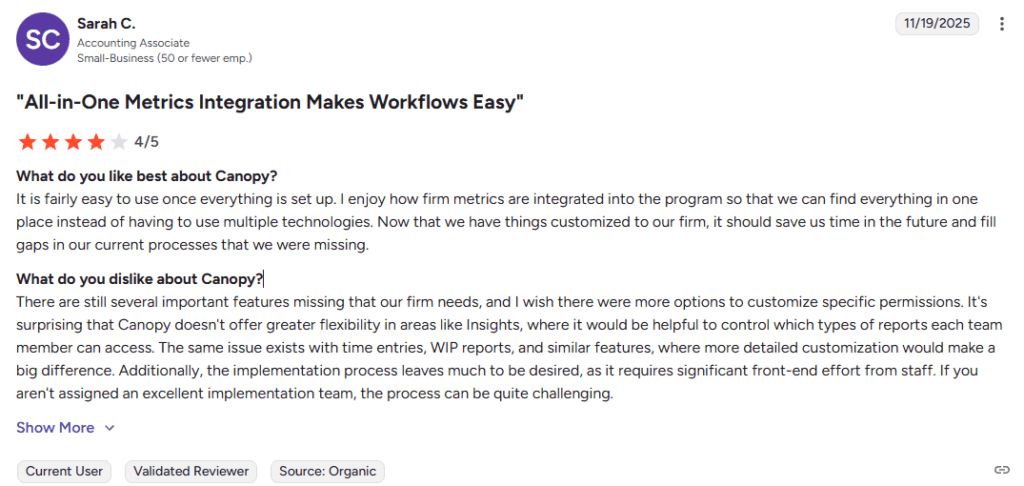Click the third red rating star
This screenshot has width=1024, height=486.
pos(73,142)
